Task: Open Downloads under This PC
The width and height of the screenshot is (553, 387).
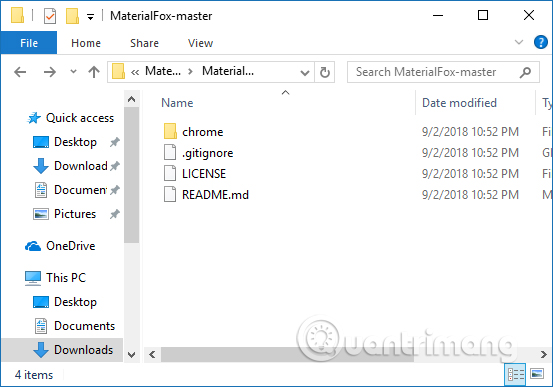Action: coord(84,350)
